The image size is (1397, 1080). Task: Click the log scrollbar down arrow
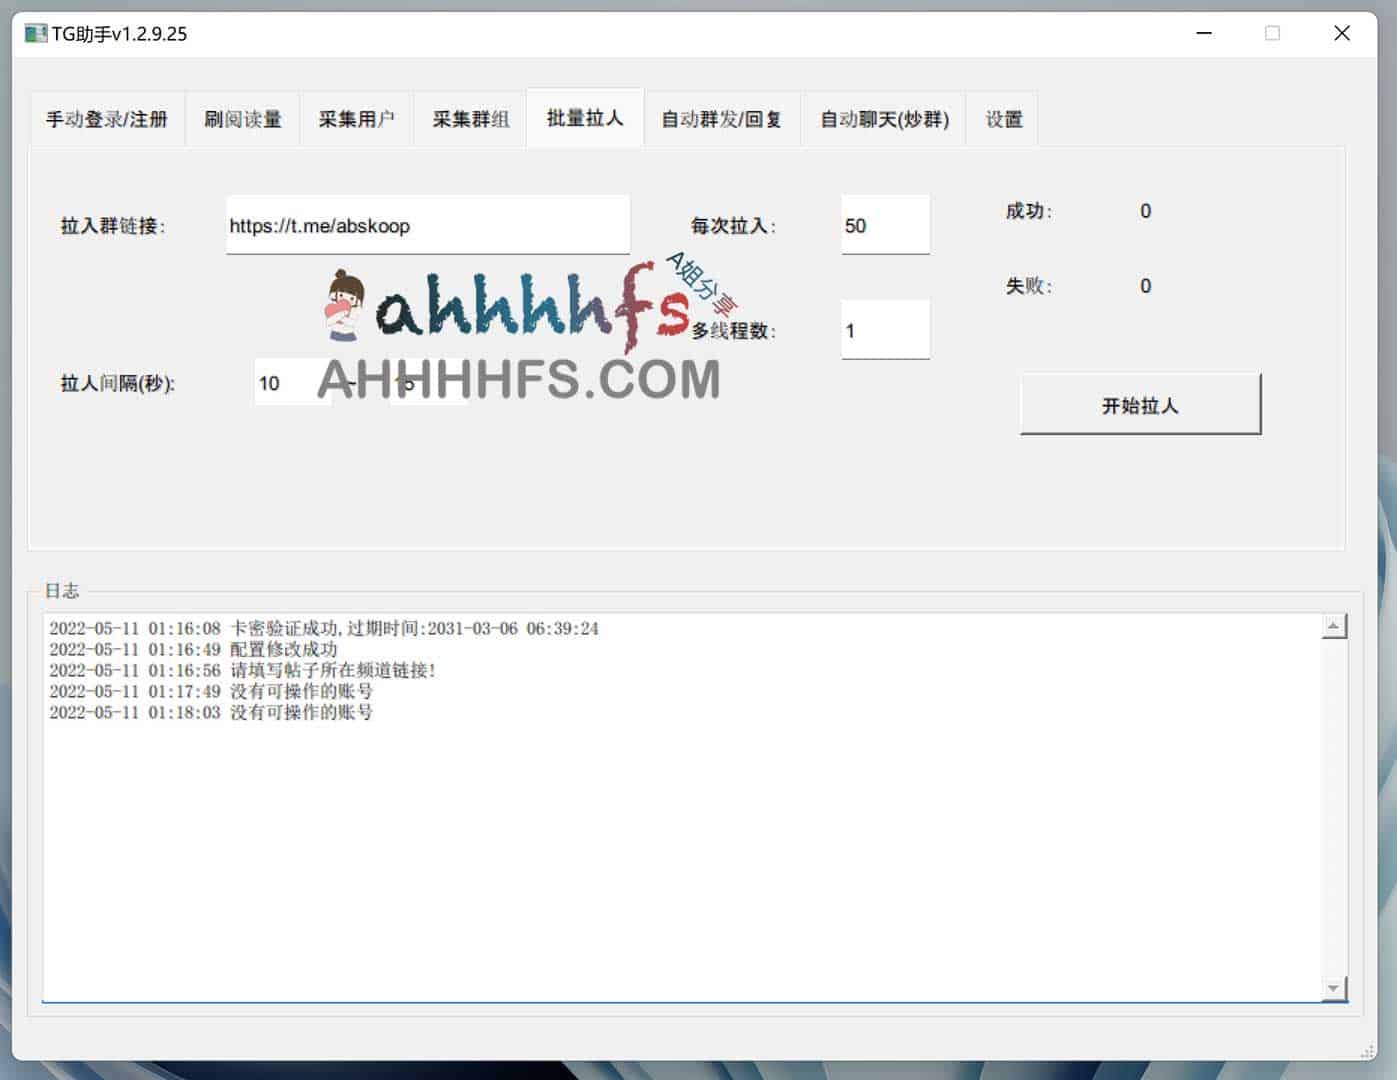[1334, 988]
